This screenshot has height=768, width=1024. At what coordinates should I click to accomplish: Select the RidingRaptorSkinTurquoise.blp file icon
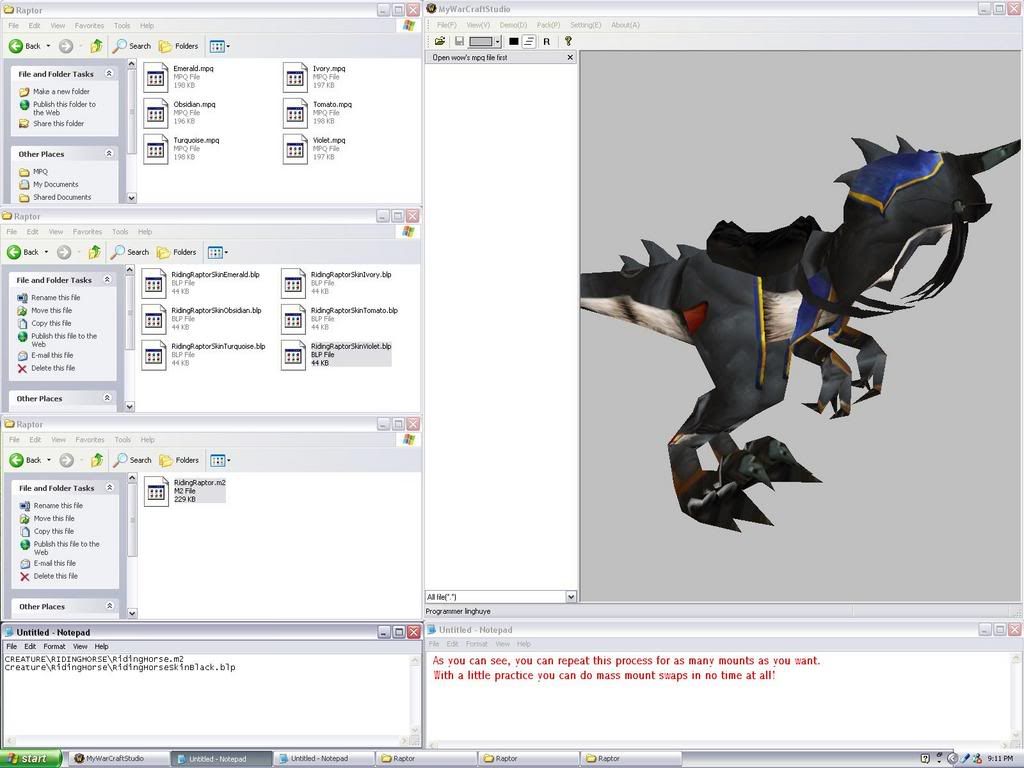153,356
